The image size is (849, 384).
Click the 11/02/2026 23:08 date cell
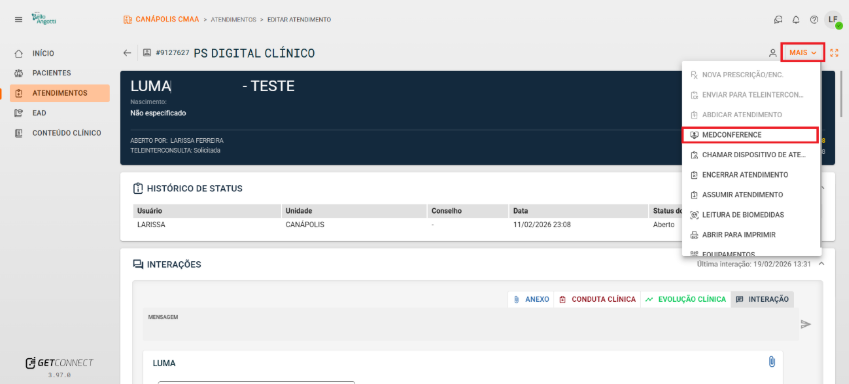(541, 224)
